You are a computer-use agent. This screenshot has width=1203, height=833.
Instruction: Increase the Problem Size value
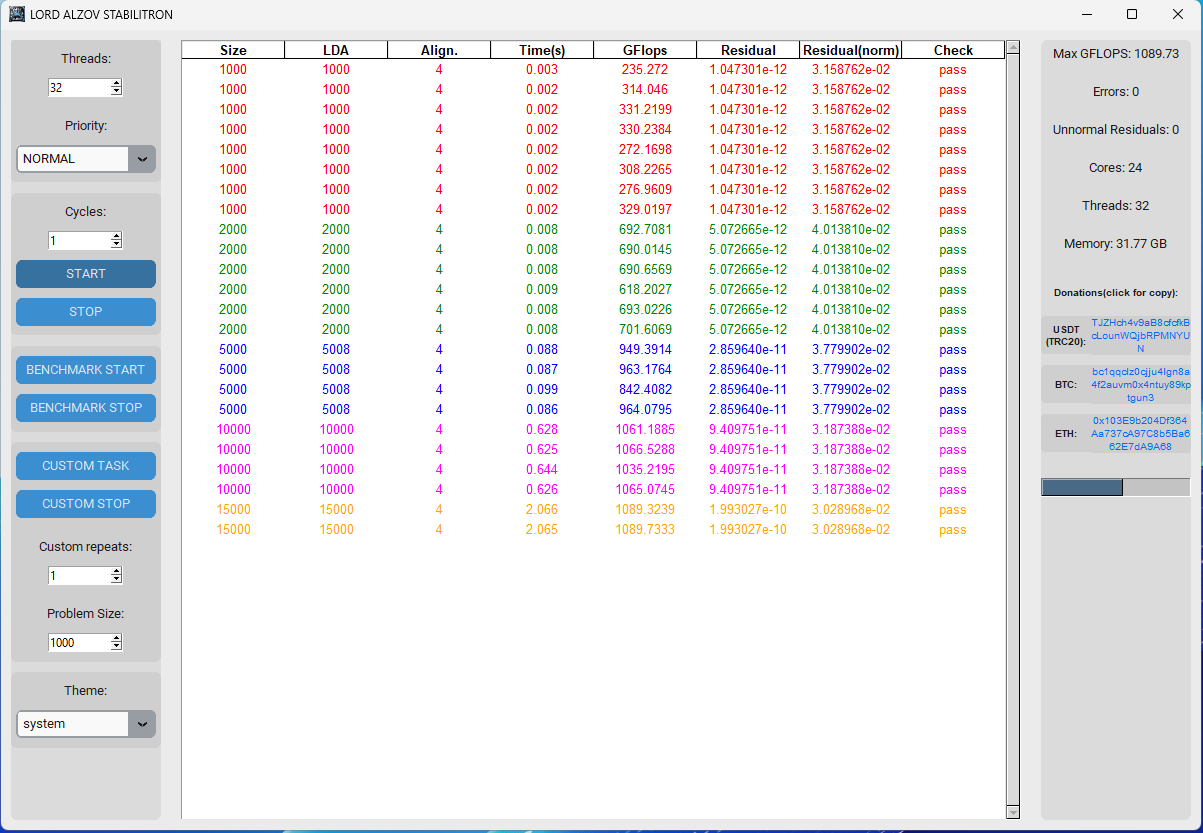[x=117, y=639]
